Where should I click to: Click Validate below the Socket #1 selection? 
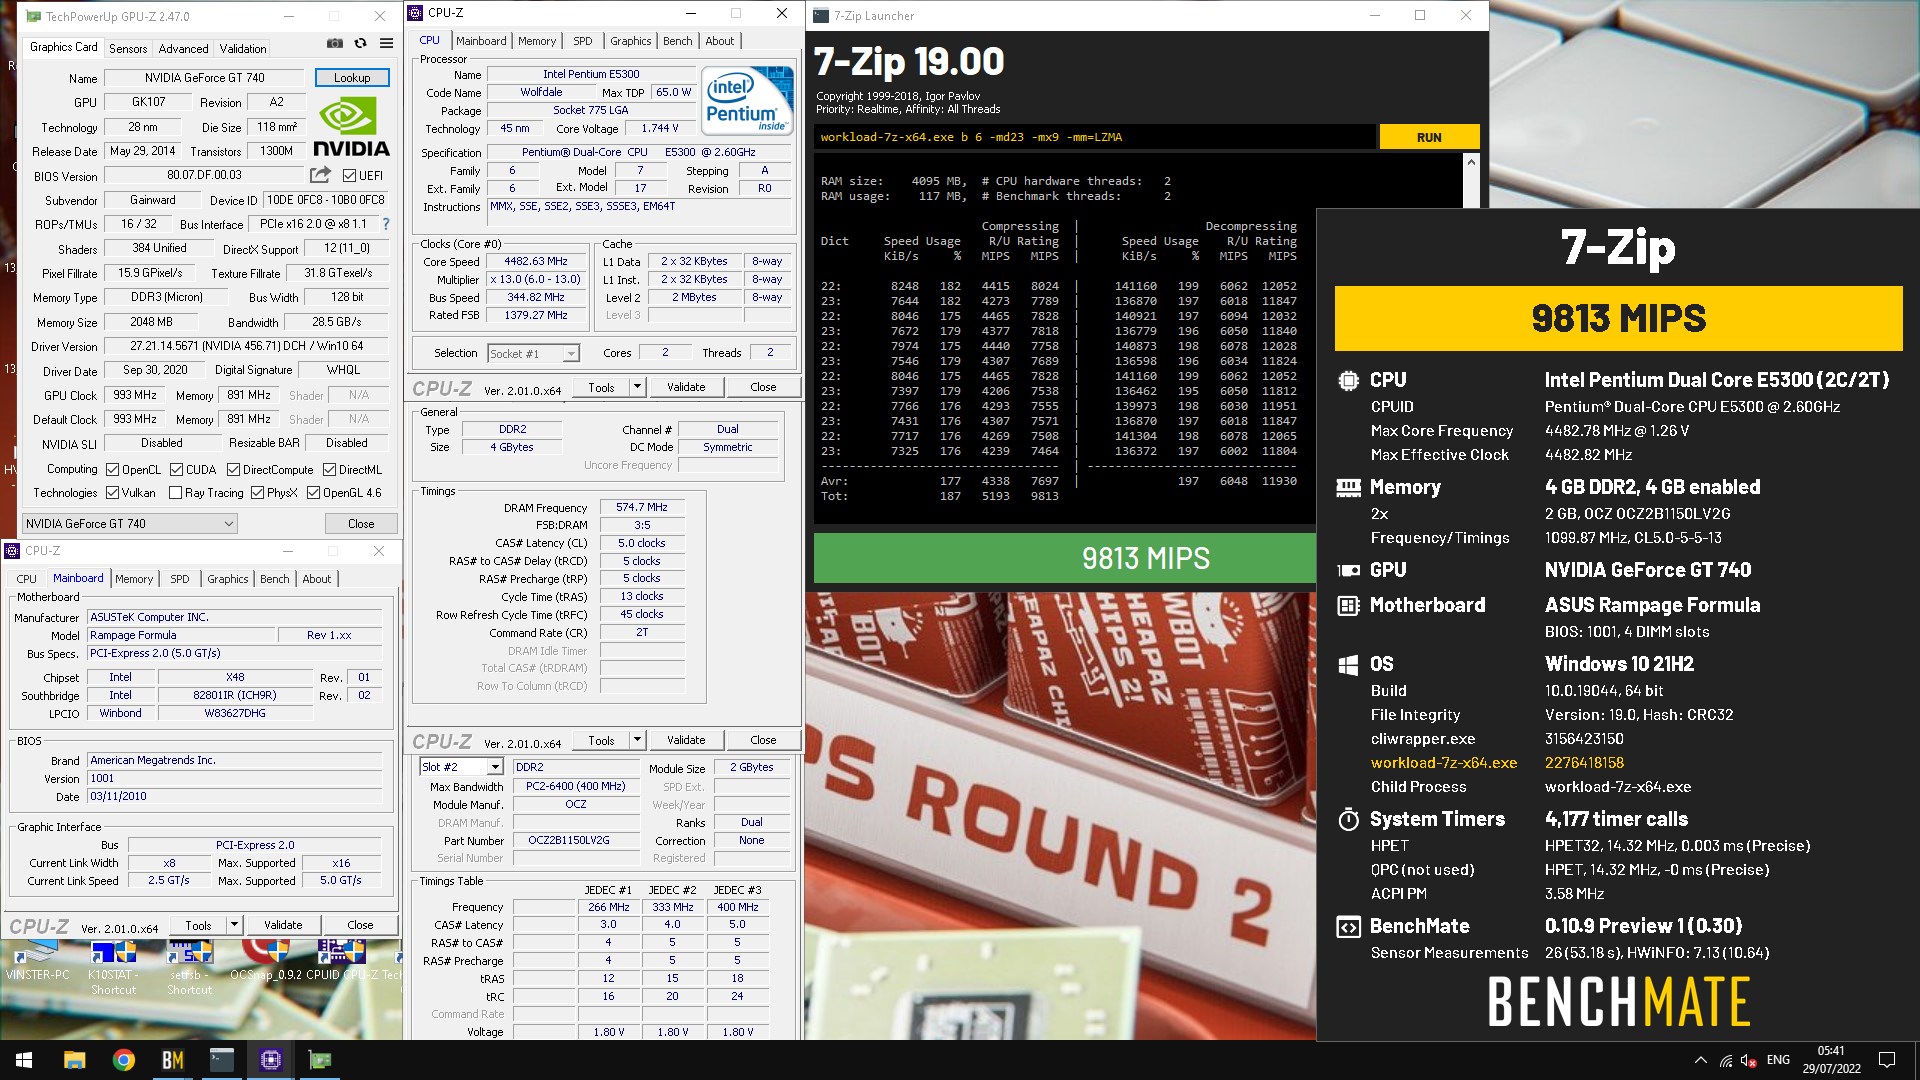click(x=686, y=387)
